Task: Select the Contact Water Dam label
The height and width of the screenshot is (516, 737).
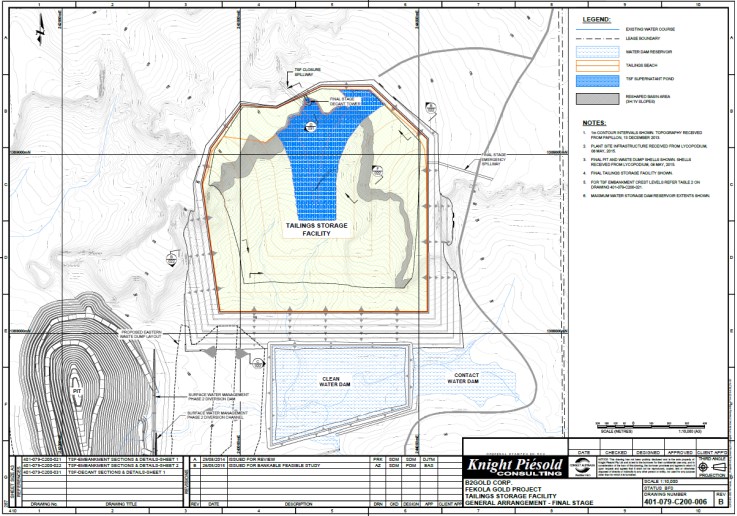Action: pos(463,378)
